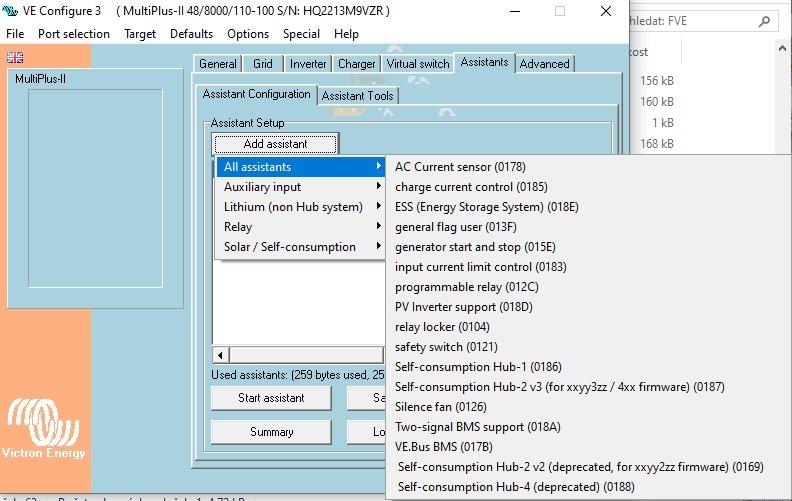Click the 1 kB file size entry
This screenshot has width=792, height=501.
click(x=663, y=123)
